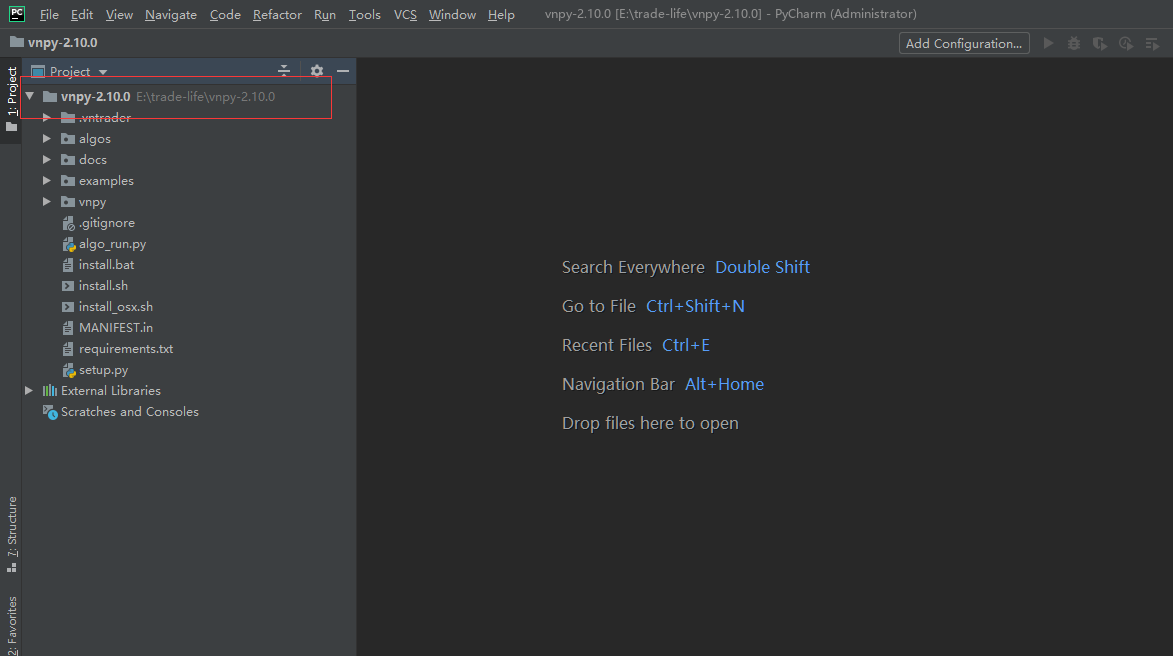Expand the examples folder arrow
Image resolution: width=1173 pixels, height=656 pixels.
[x=46, y=180]
